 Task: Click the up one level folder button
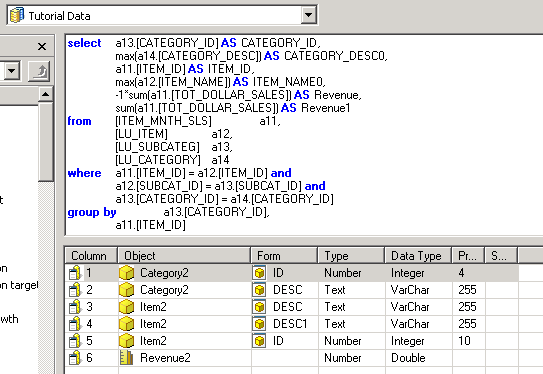click(39, 71)
